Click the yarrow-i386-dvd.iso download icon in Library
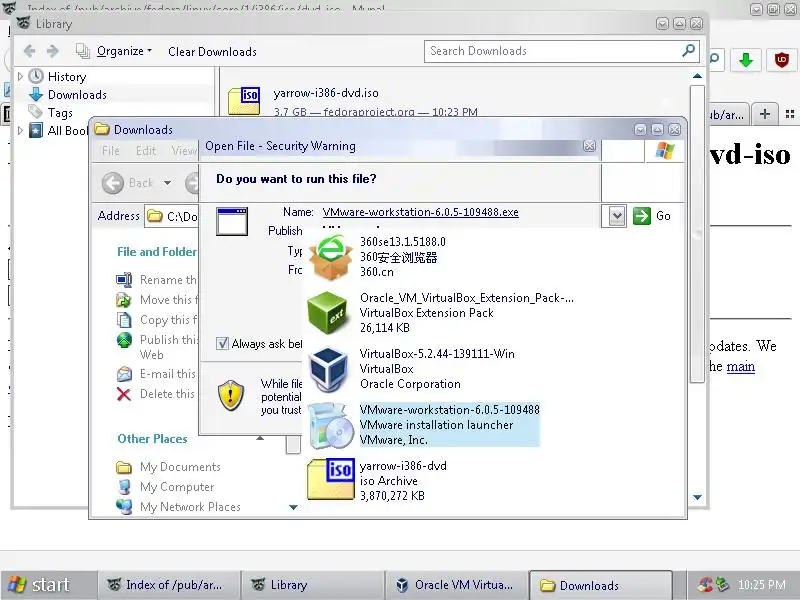800x600 pixels. (244, 101)
